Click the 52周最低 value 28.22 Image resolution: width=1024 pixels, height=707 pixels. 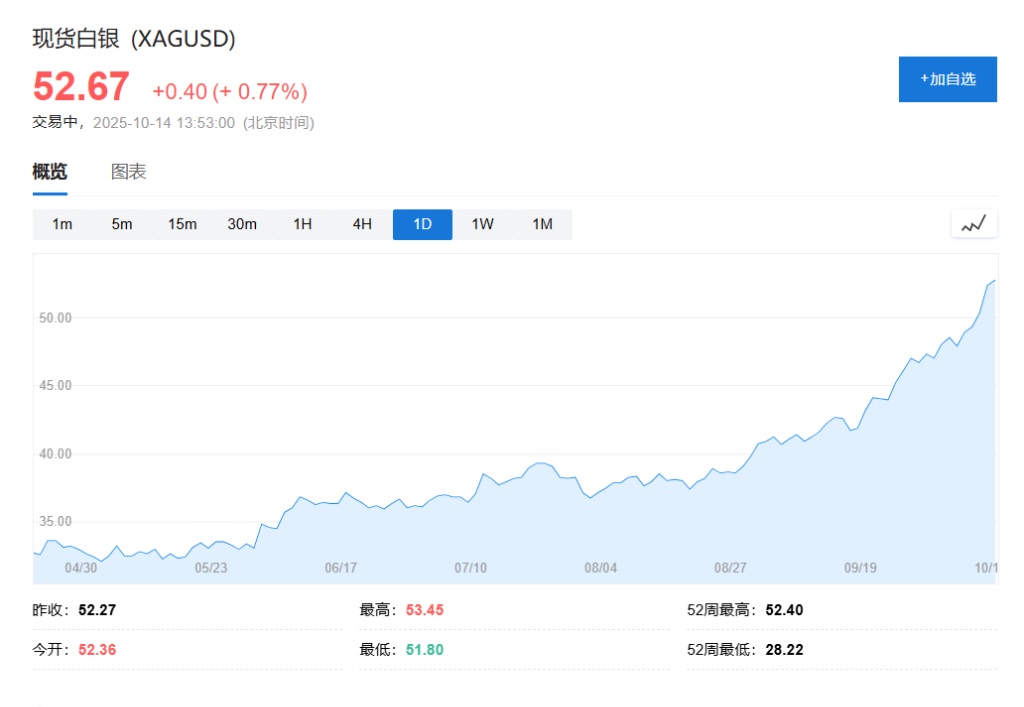[x=784, y=650]
